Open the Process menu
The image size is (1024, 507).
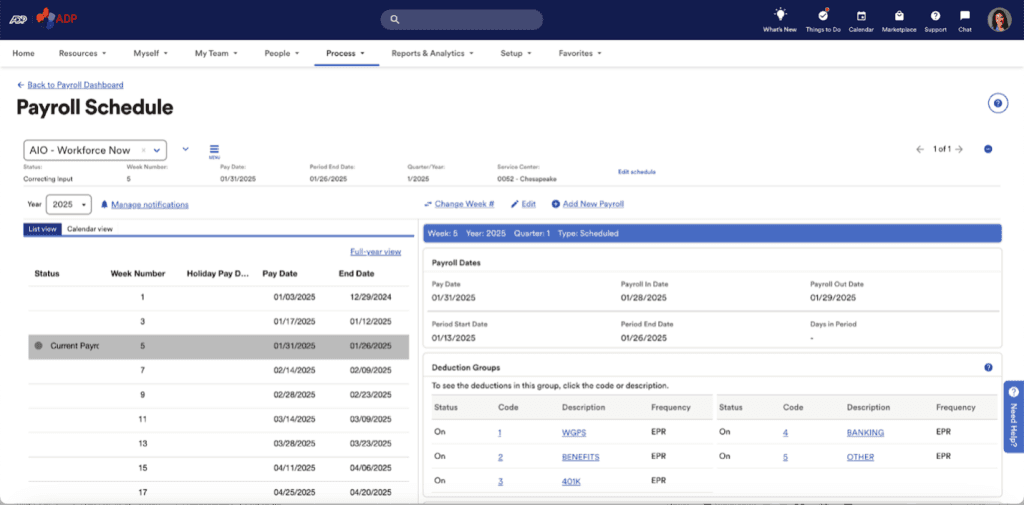346,53
